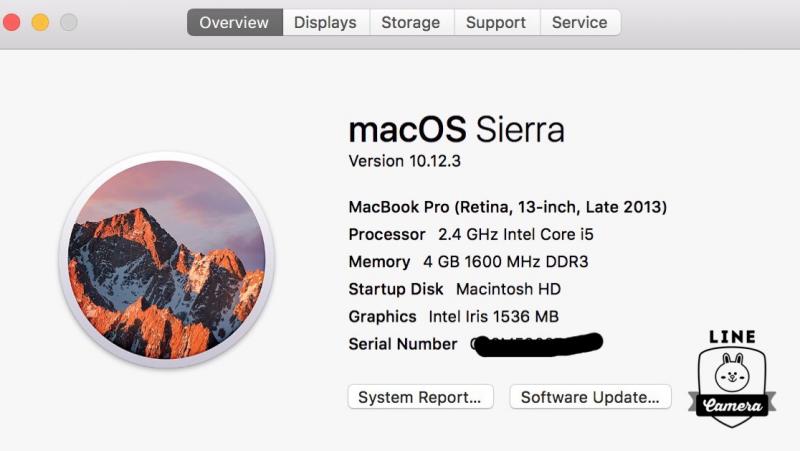Select the Support tab
This screenshot has height=451, width=800.
tap(496, 22)
